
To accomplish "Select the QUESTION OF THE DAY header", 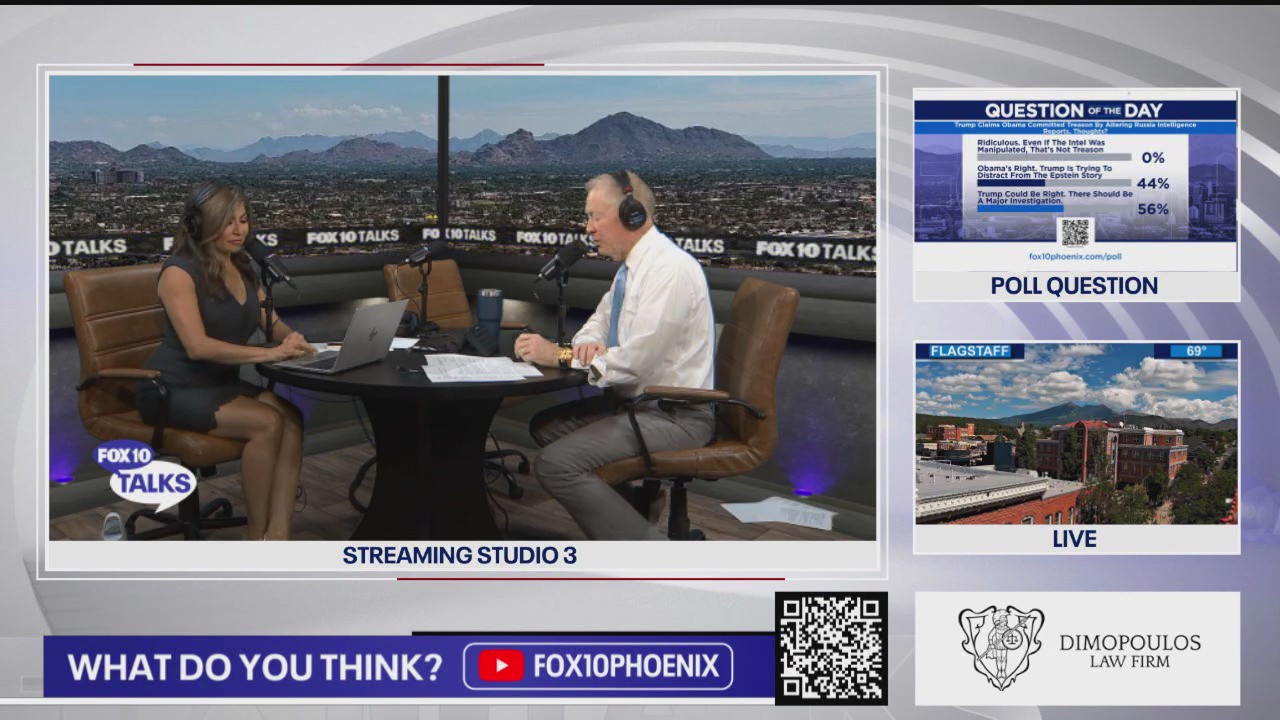I will (x=1075, y=110).
